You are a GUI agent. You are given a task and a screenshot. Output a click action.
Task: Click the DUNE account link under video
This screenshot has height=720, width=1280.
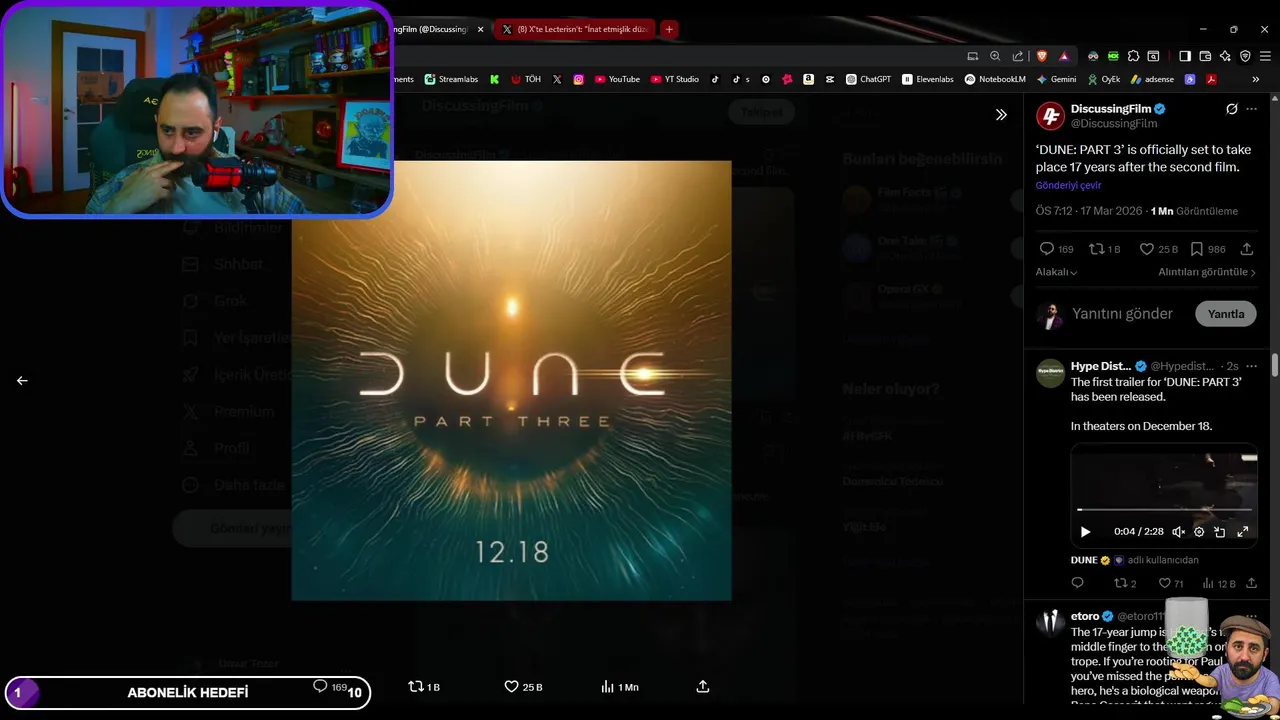(x=1084, y=560)
